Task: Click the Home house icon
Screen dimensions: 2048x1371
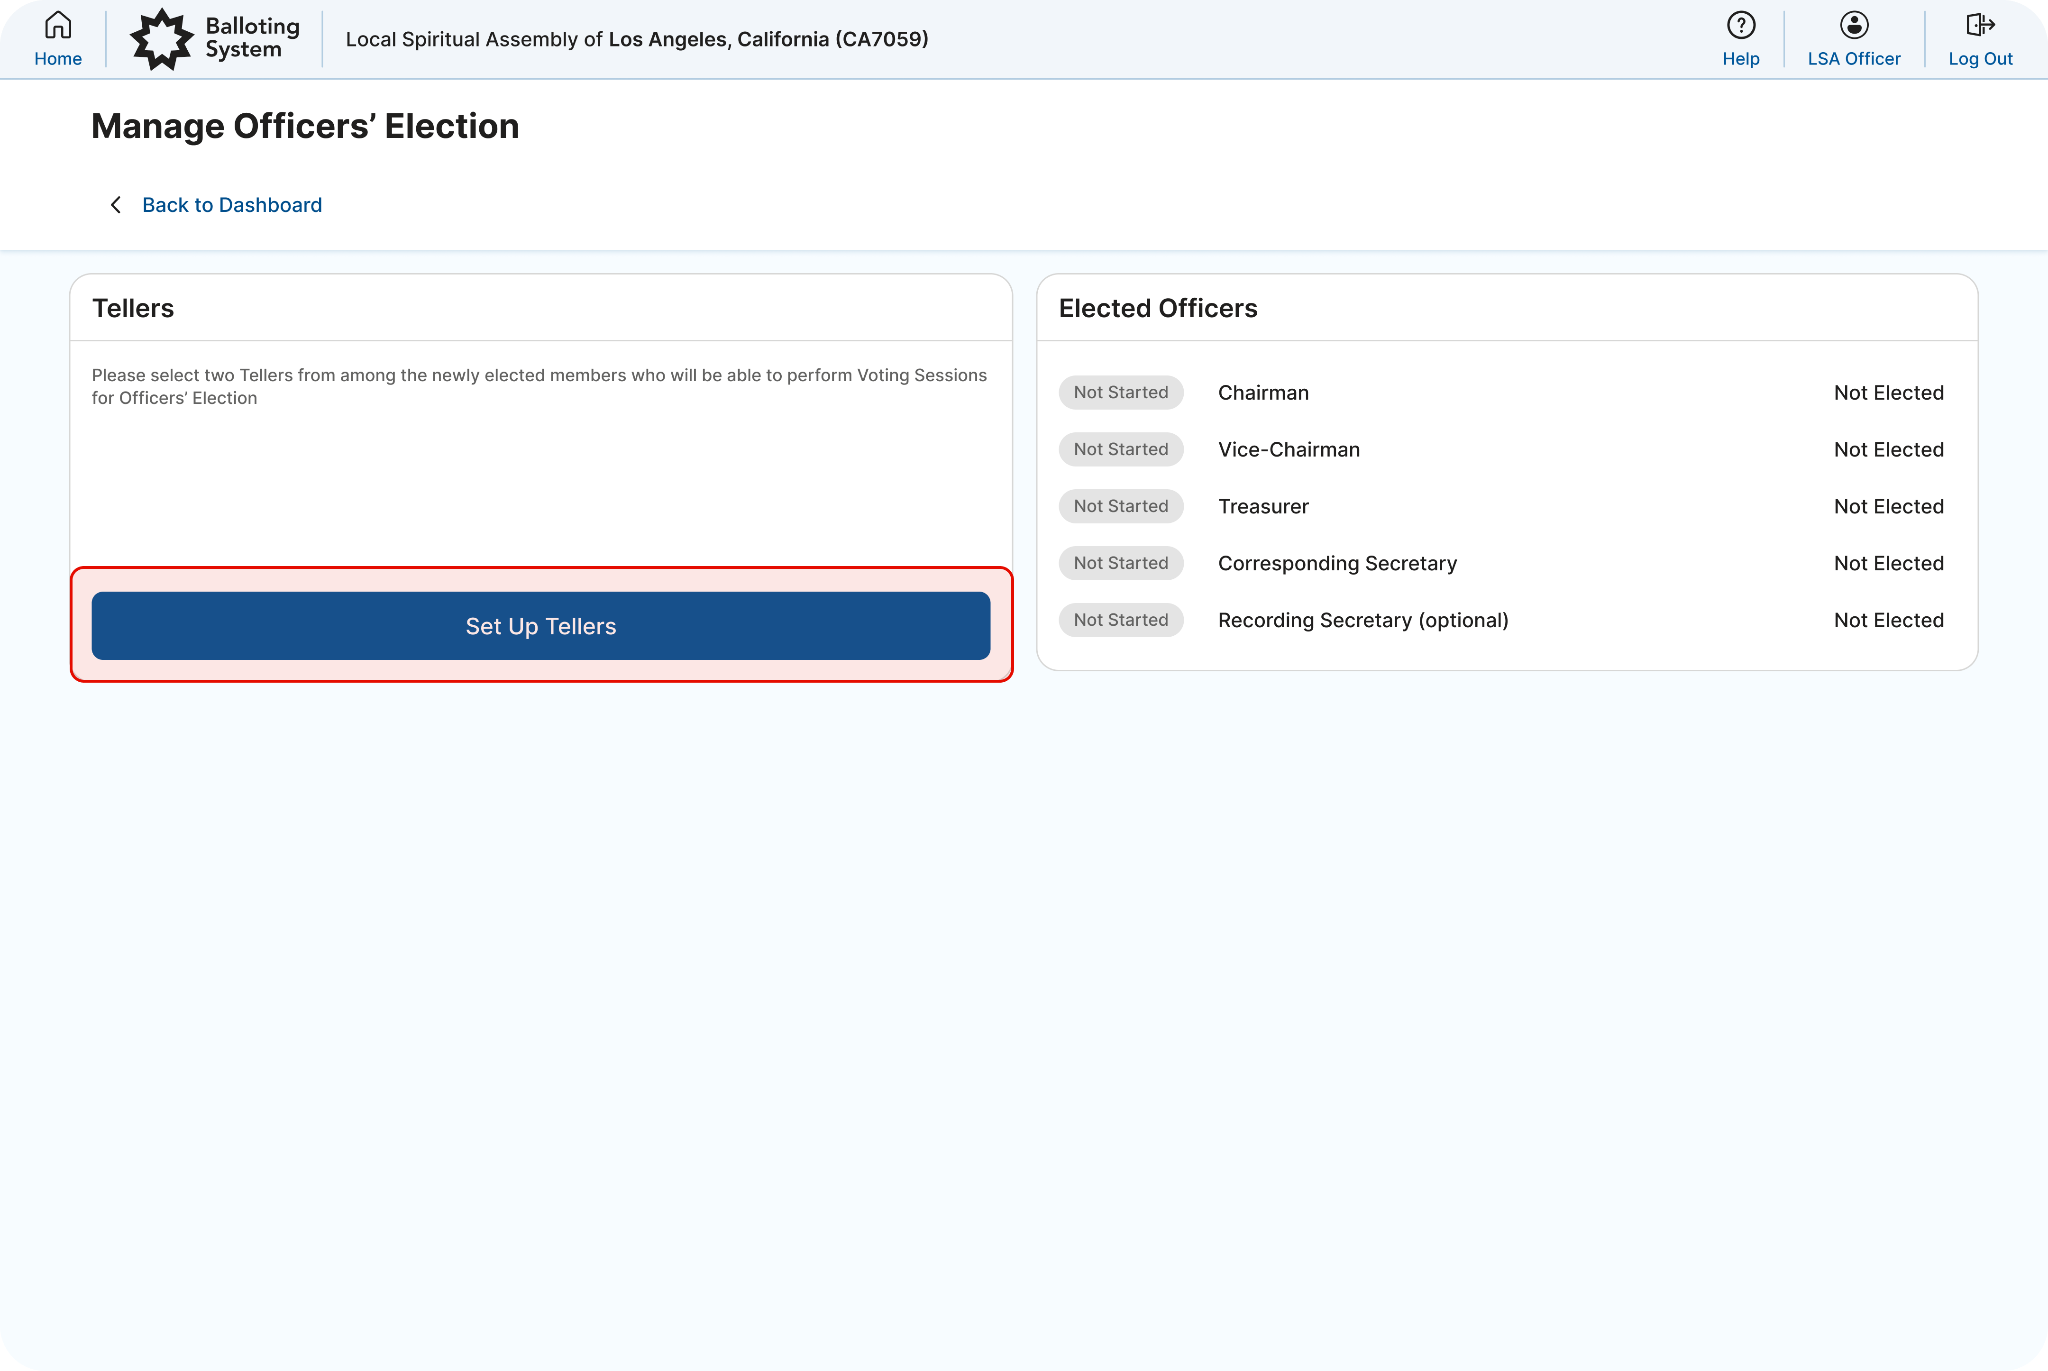Action: 58,25
